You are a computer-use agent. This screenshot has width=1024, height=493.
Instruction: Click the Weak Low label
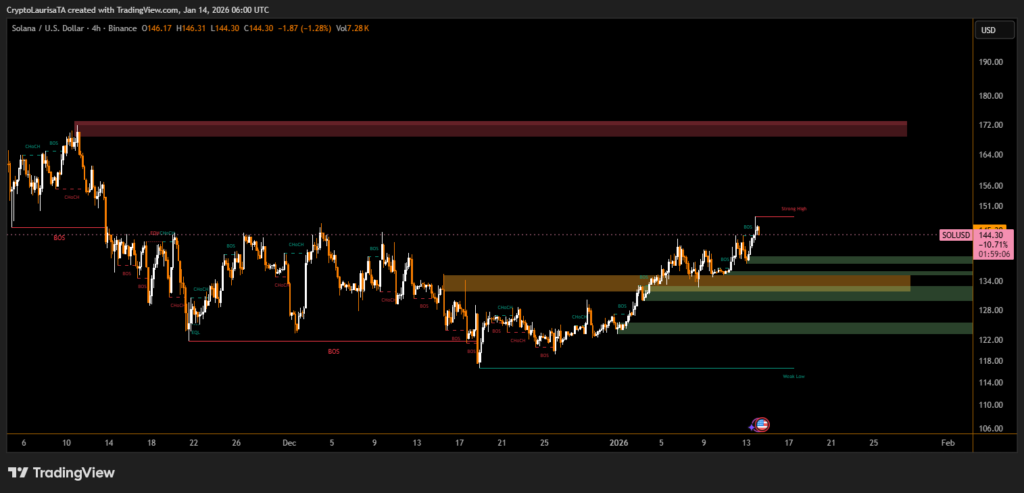point(794,376)
